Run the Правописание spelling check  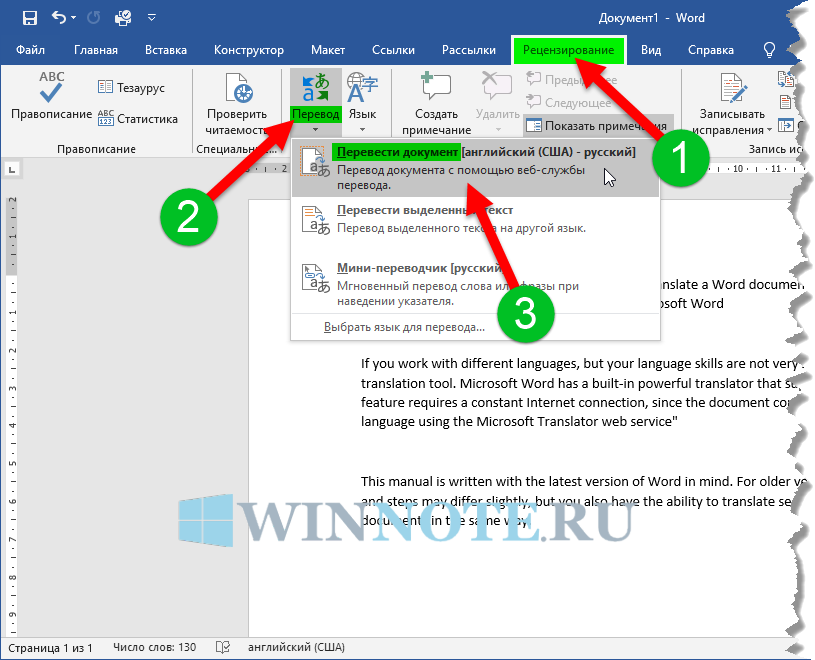coord(50,98)
